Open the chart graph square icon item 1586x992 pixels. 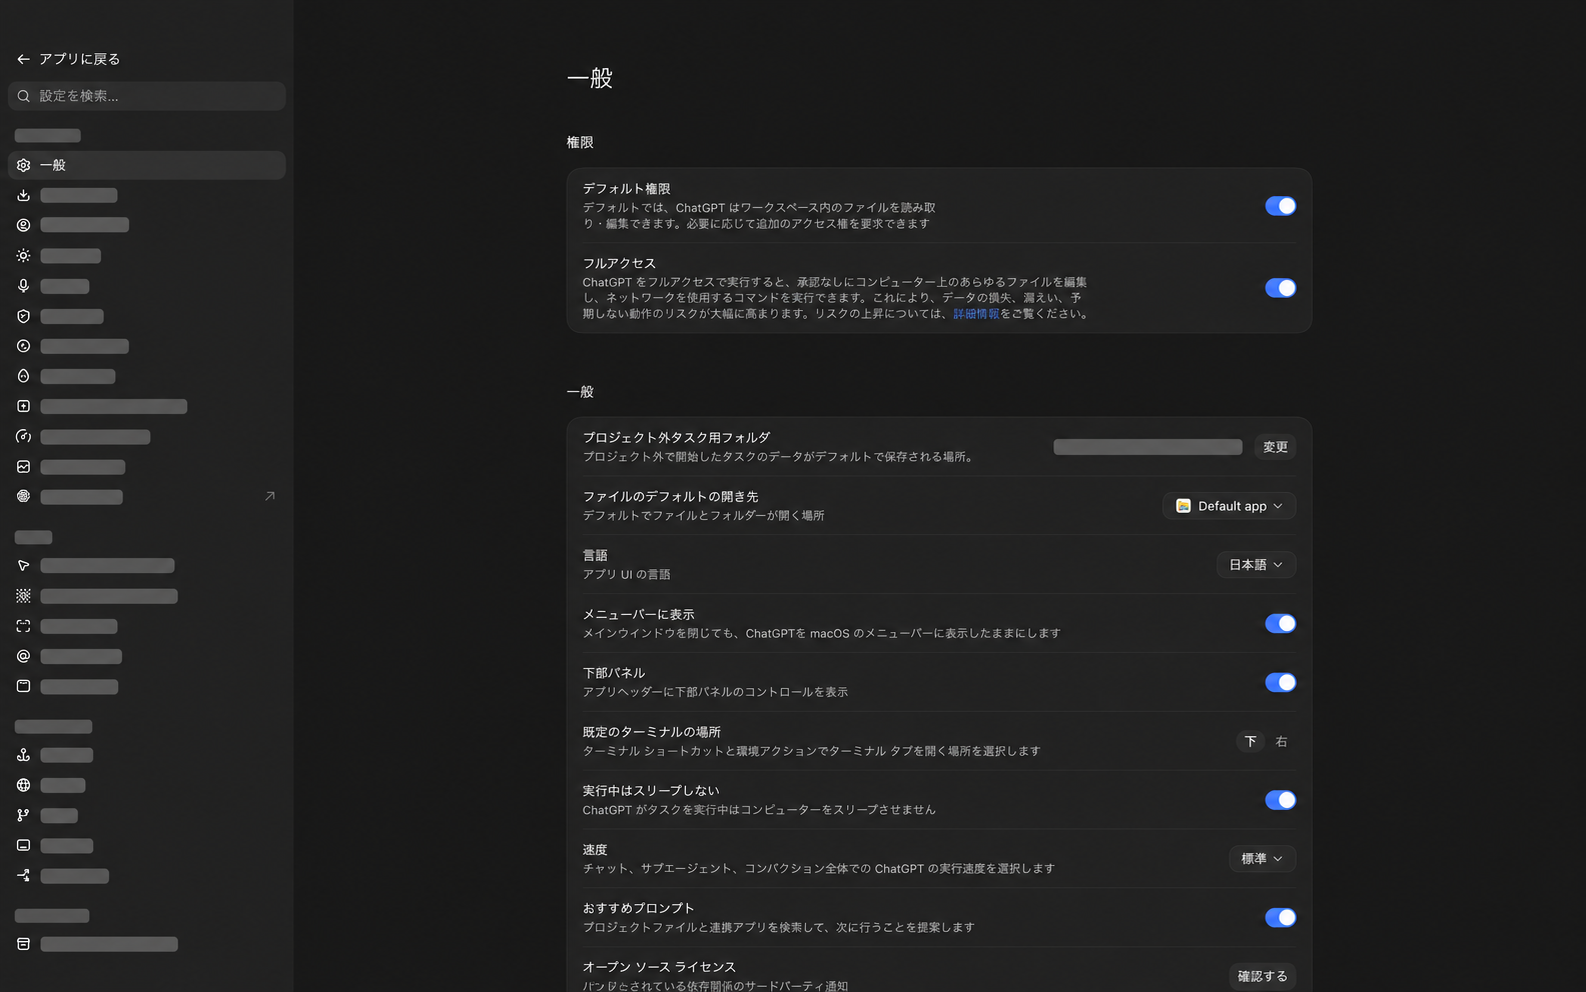point(23,467)
